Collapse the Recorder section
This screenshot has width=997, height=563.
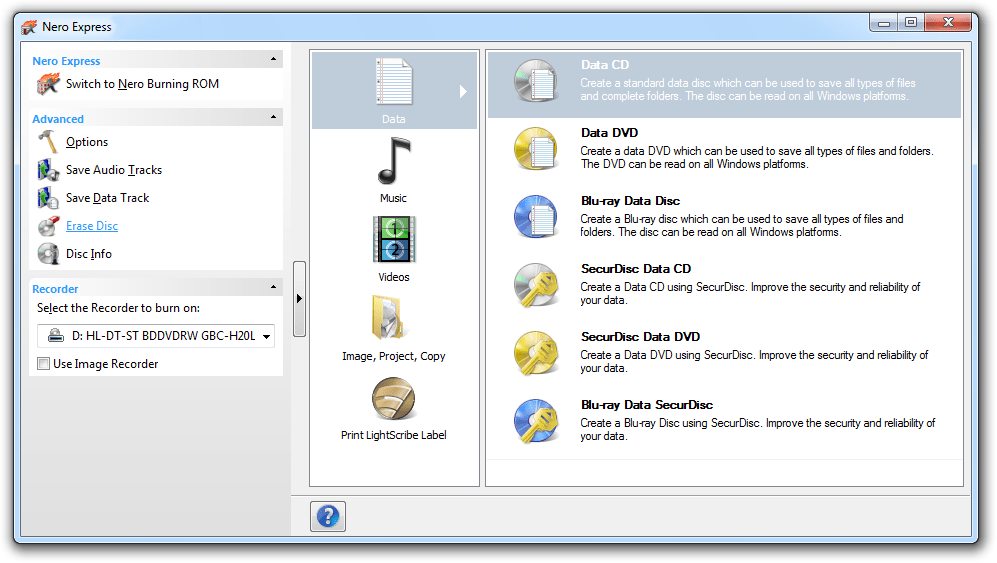click(273, 288)
